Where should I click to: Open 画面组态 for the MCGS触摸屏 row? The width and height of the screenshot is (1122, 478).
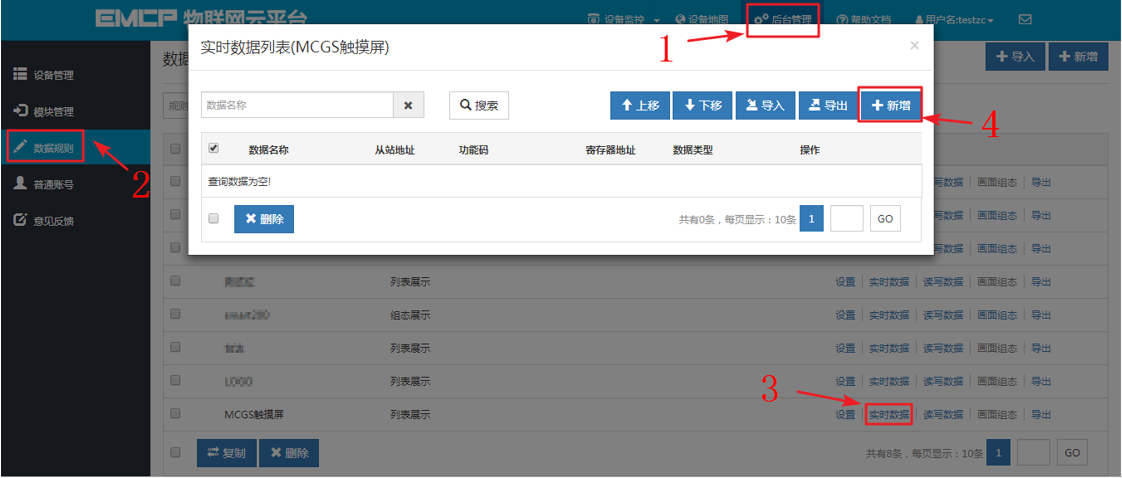(x=997, y=414)
